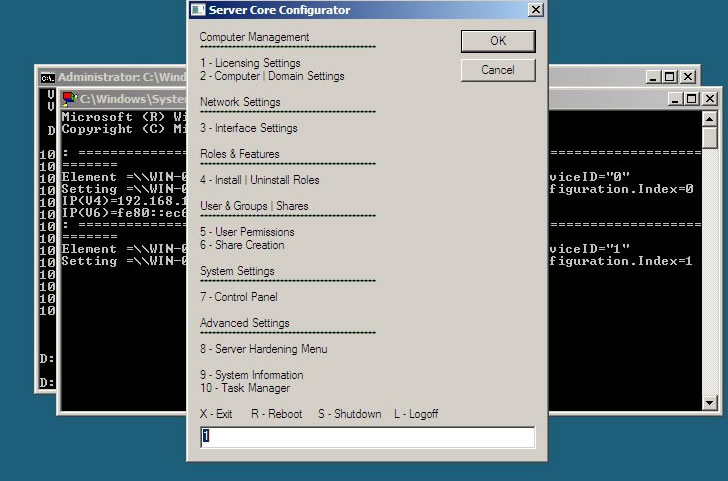The image size is (728, 481).
Task: Maximize the Administrator command prompt window
Action: (x=670, y=77)
